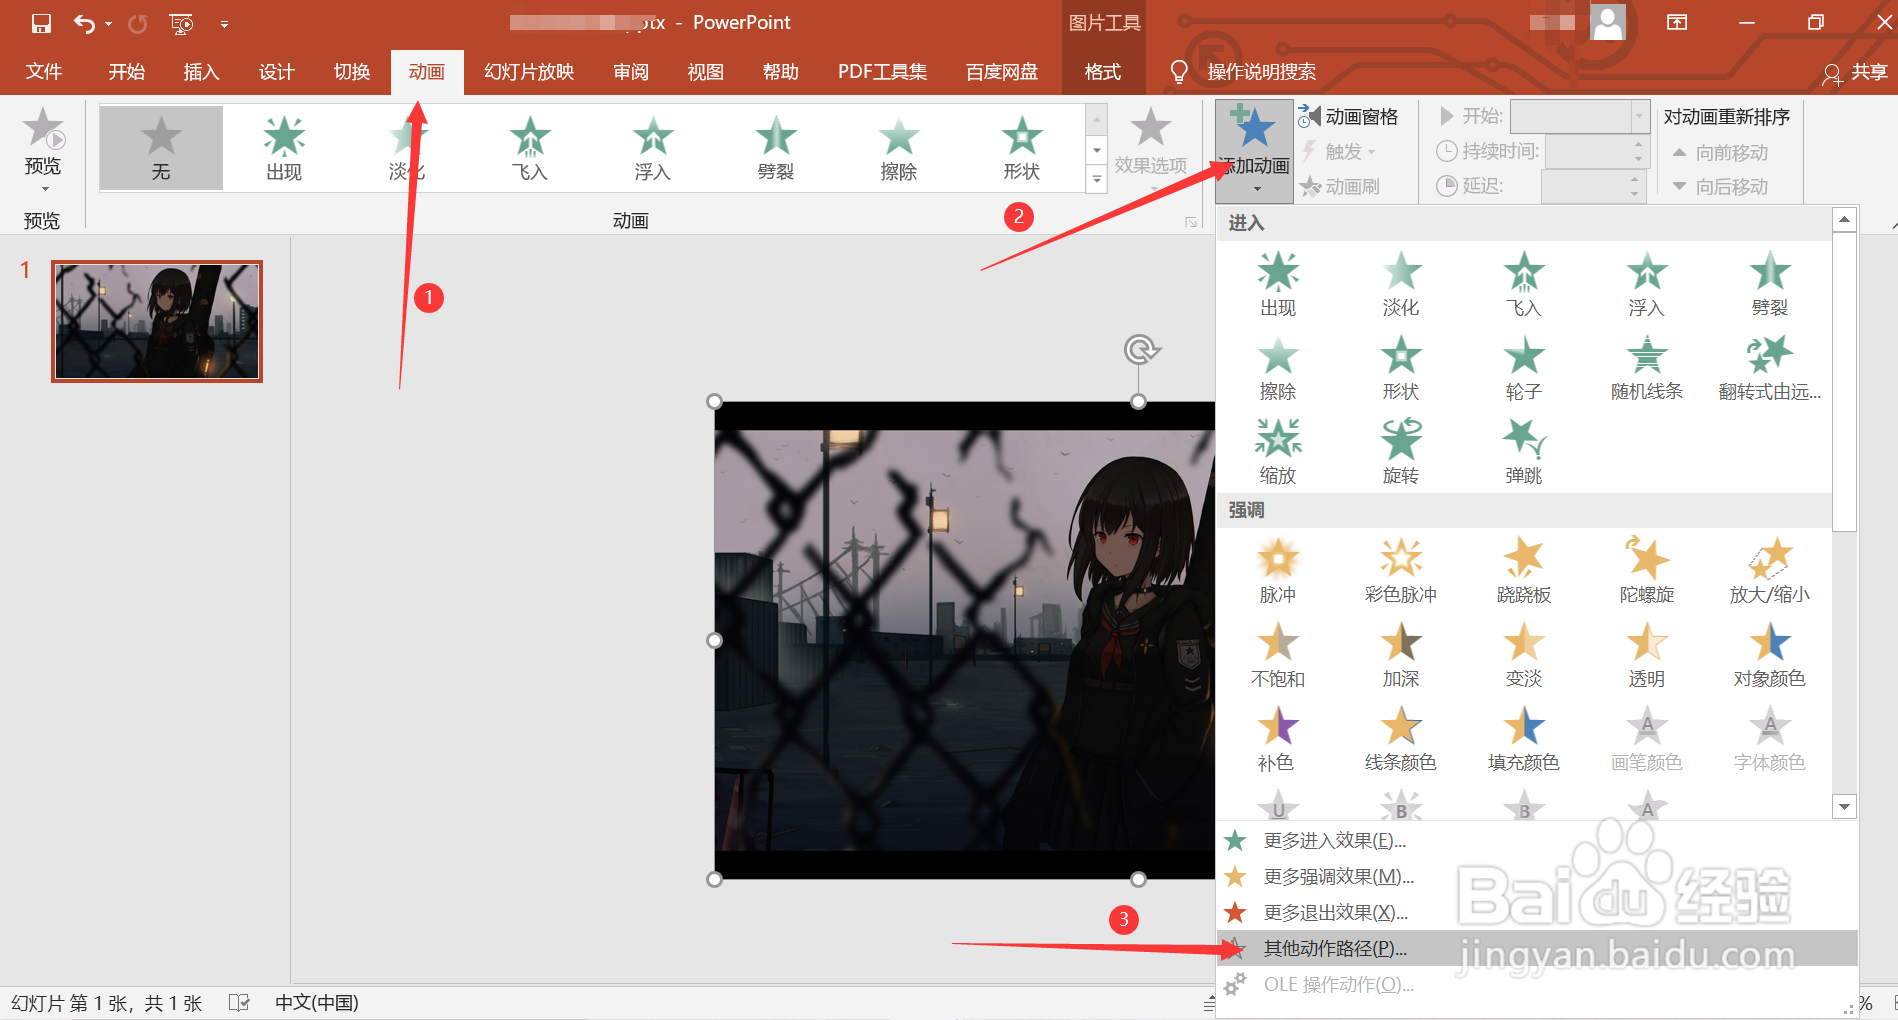Image resolution: width=1898 pixels, height=1020 pixels.
Task: Open the 触发 dropdown
Action: 1340,151
